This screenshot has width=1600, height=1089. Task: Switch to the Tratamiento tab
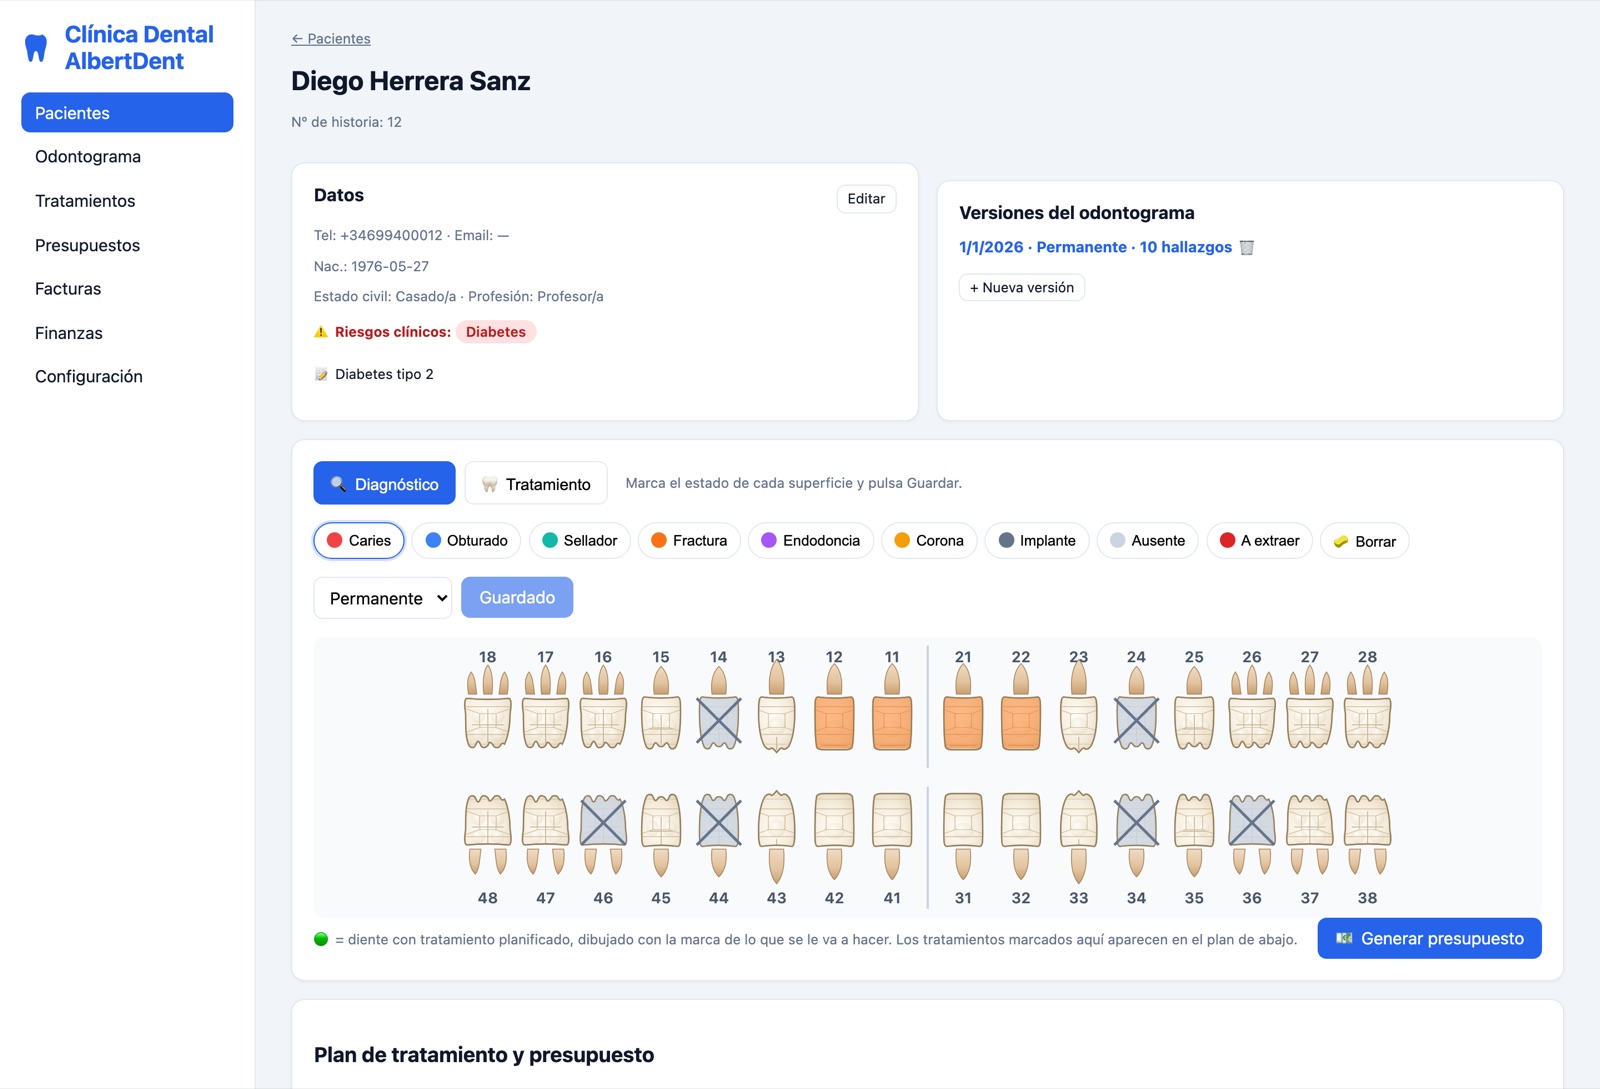(x=536, y=484)
